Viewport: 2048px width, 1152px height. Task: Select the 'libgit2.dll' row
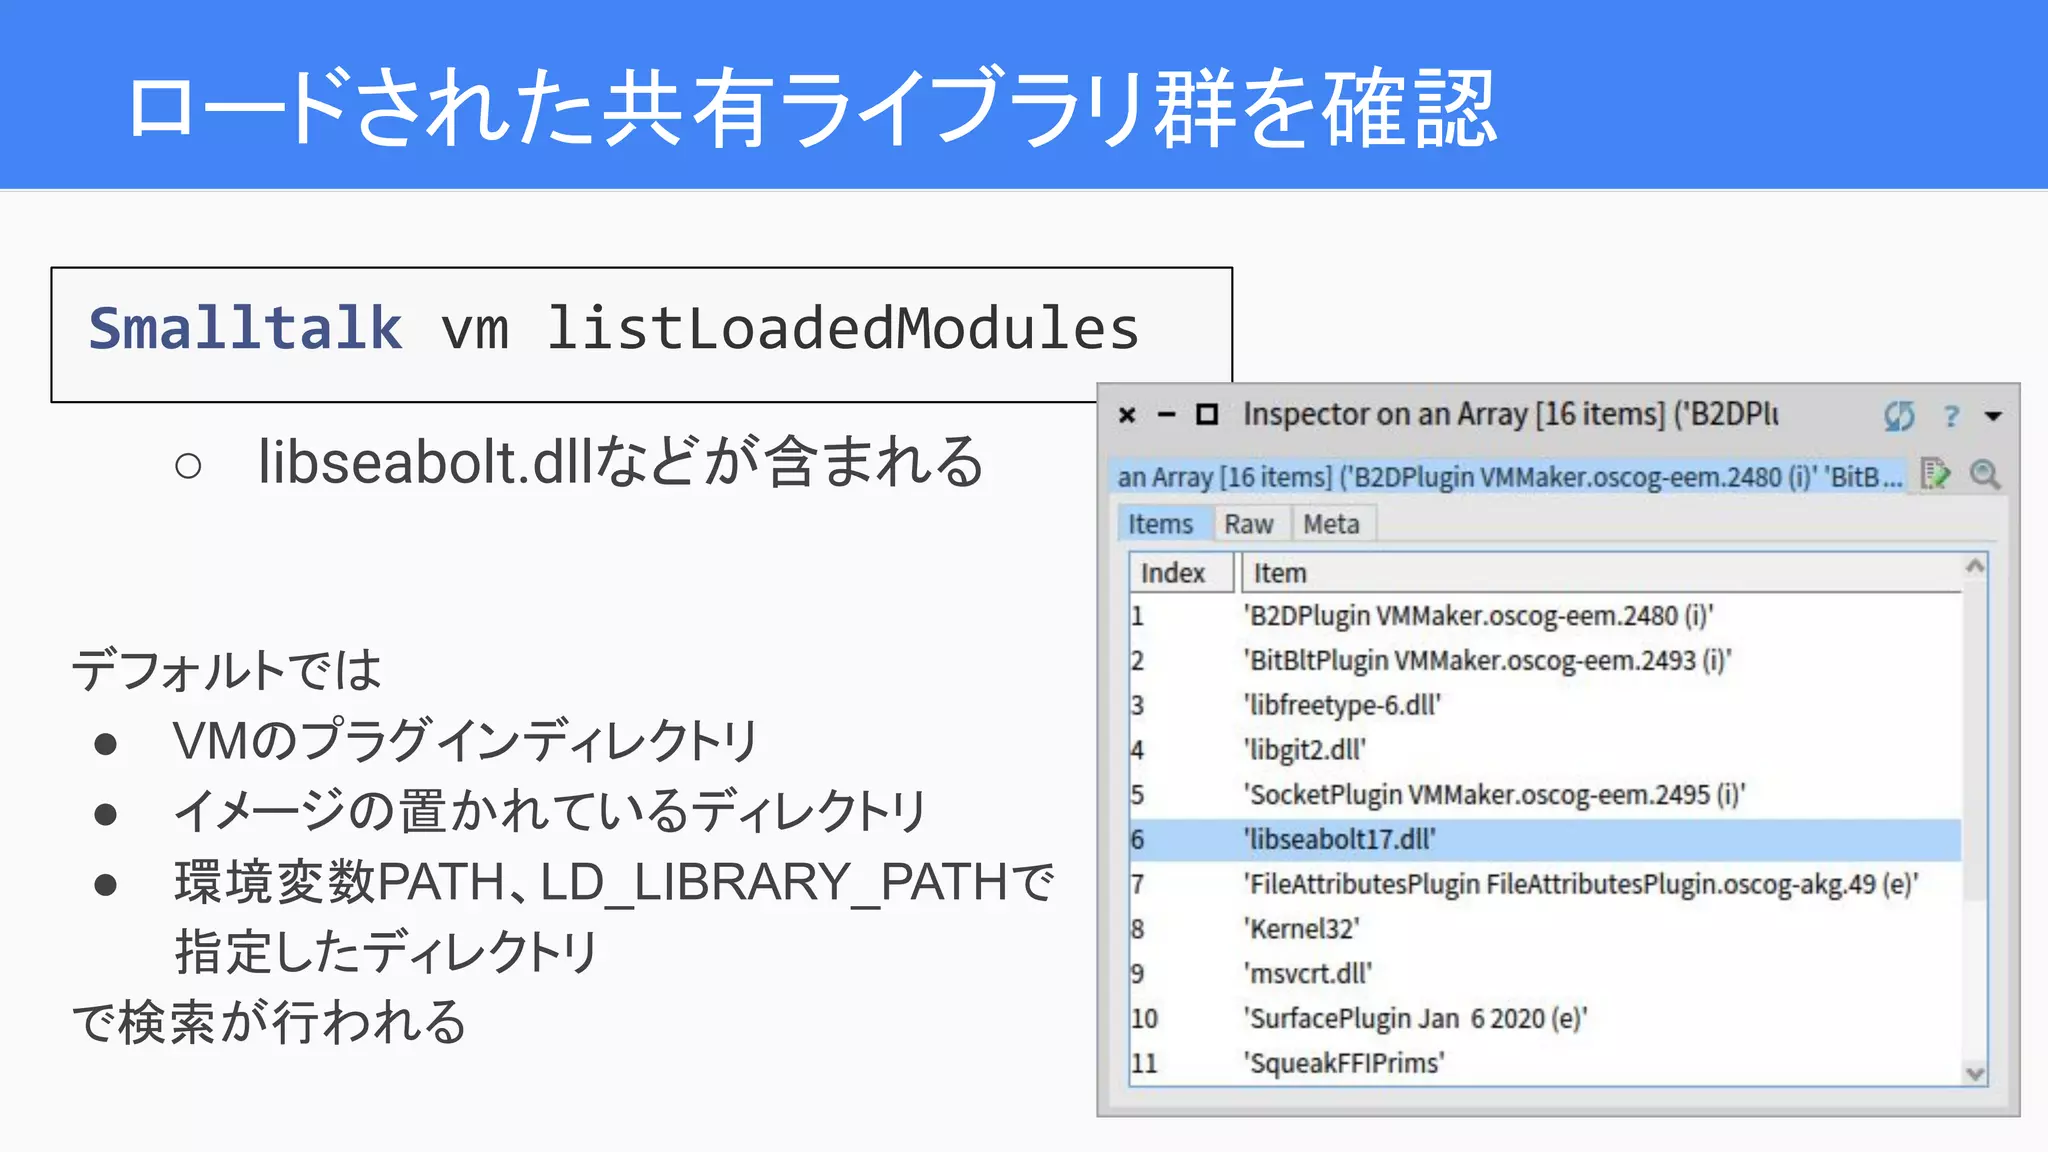(1545, 750)
